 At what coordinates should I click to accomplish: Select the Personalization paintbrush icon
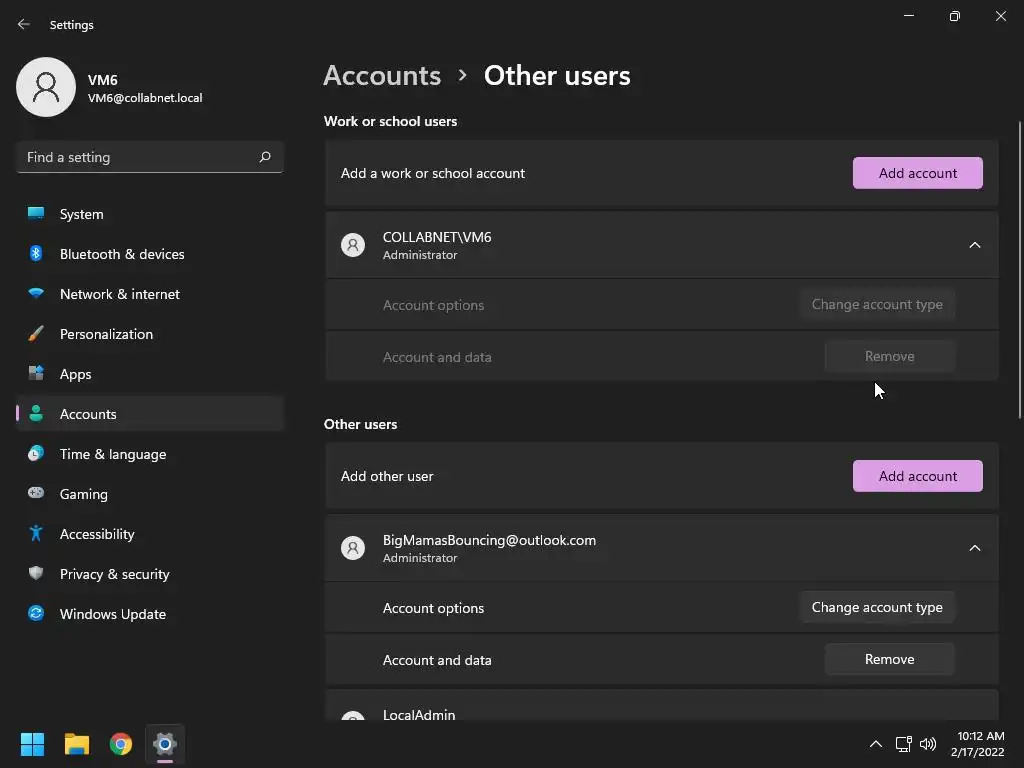(x=36, y=334)
